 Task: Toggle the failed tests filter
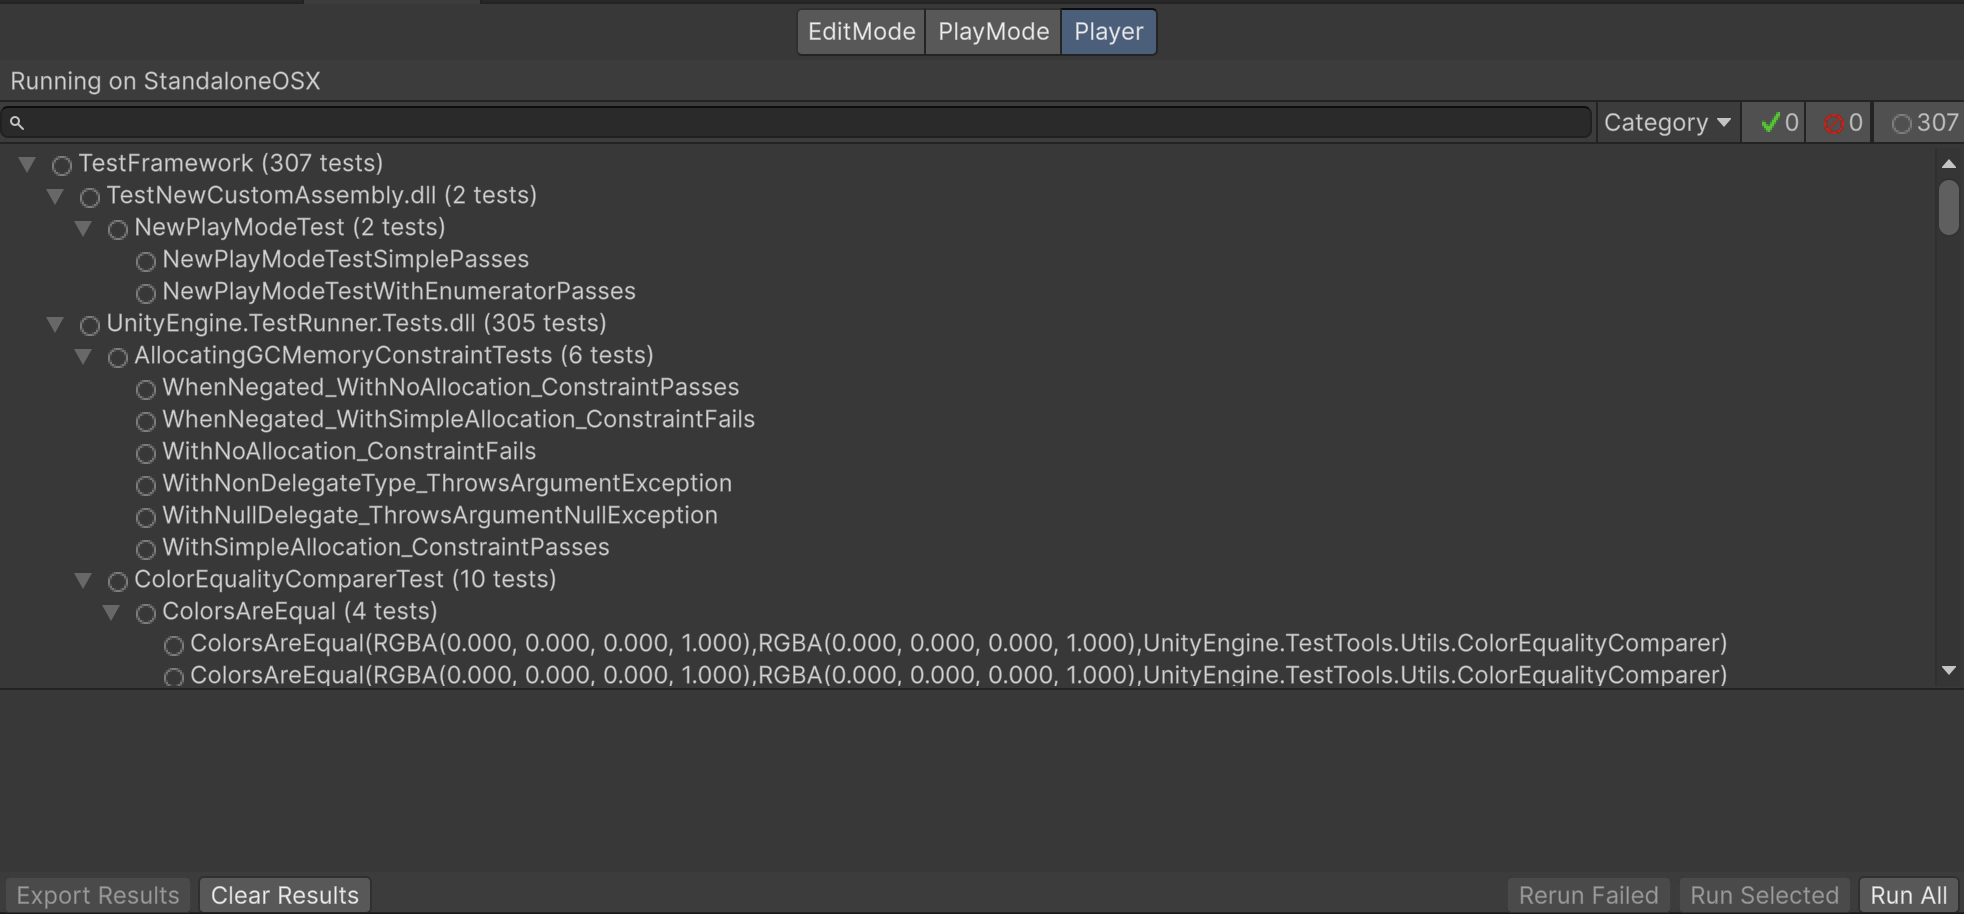(1840, 122)
